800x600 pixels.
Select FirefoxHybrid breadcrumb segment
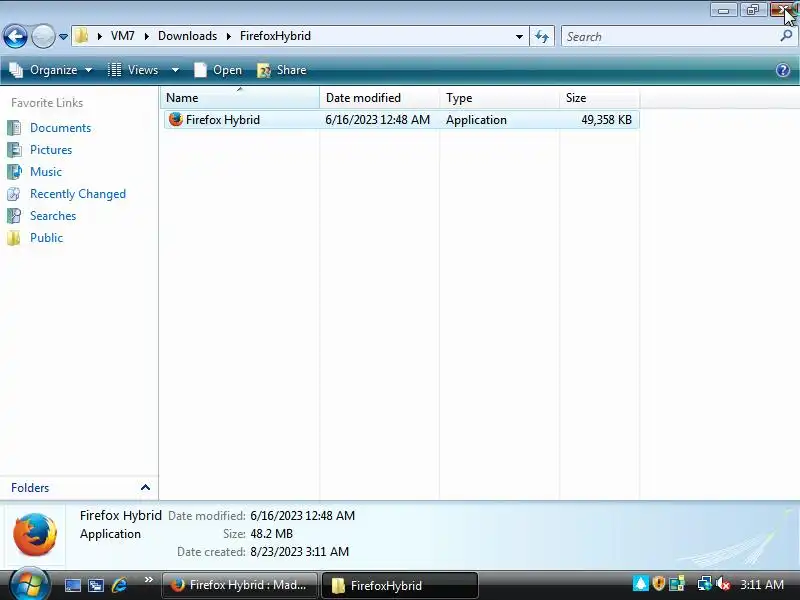pos(276,36)
